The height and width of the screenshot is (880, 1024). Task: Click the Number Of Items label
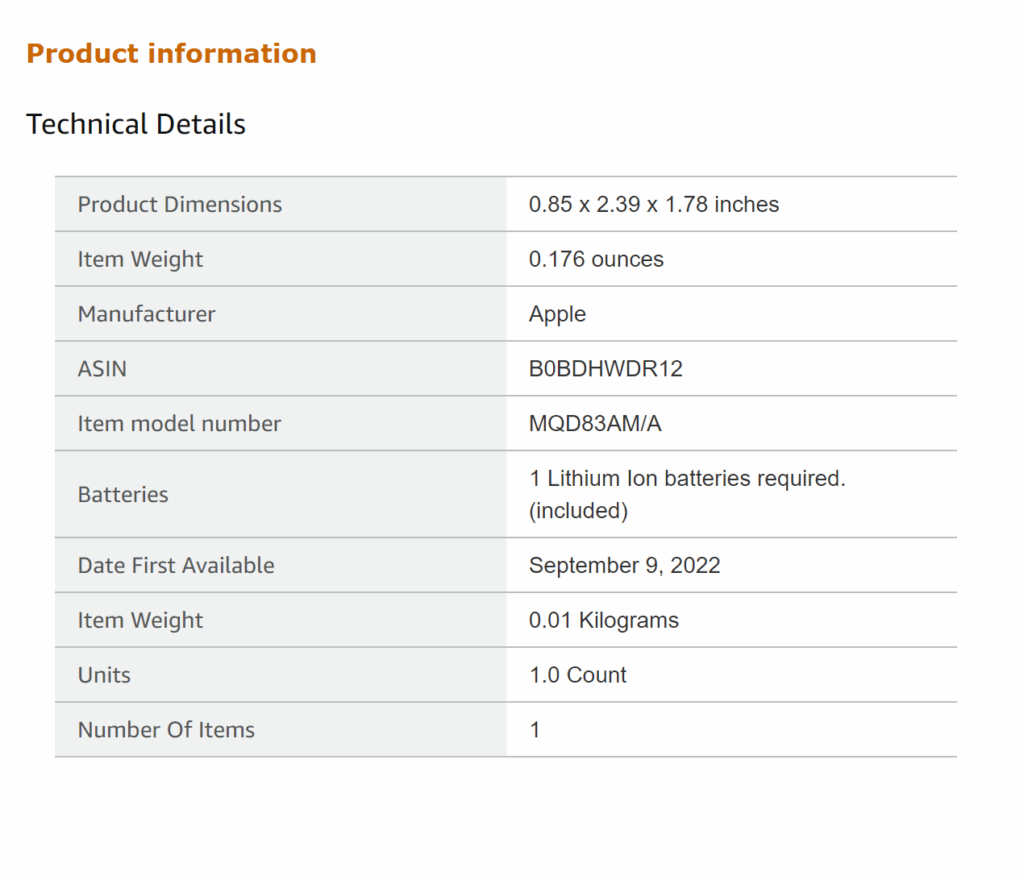click(166, 731)
